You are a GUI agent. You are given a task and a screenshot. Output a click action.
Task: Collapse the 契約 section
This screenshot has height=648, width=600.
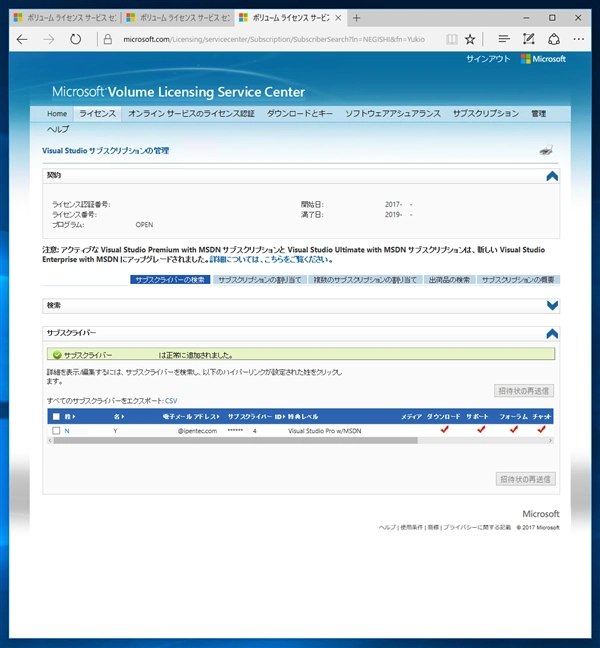(552, 176)
